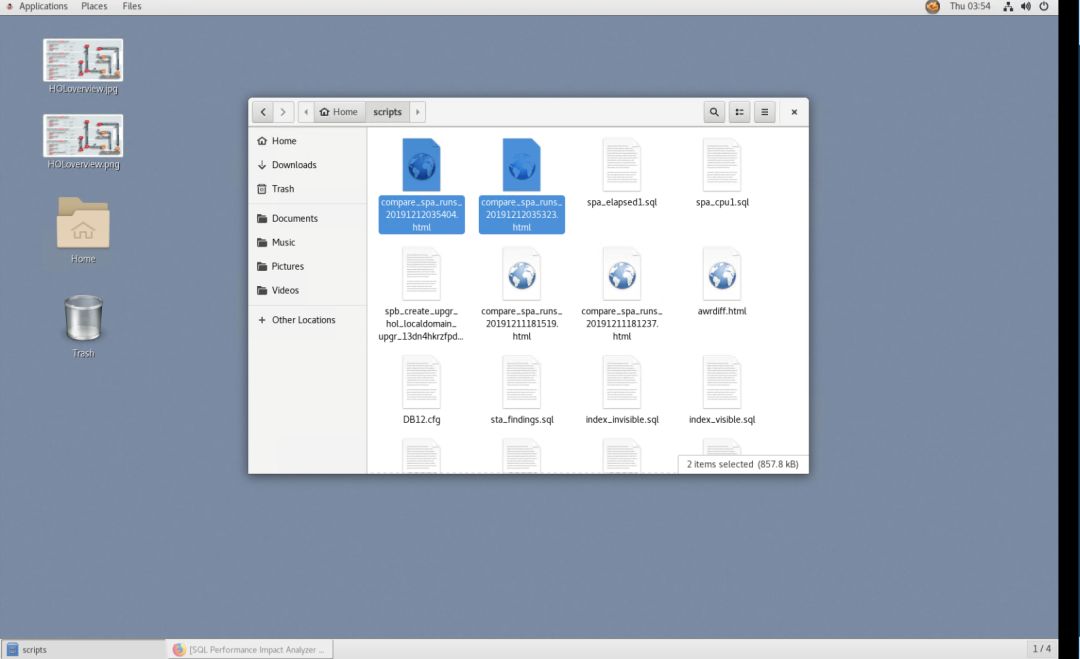Click the volume speaker icon

(1026, 6)
